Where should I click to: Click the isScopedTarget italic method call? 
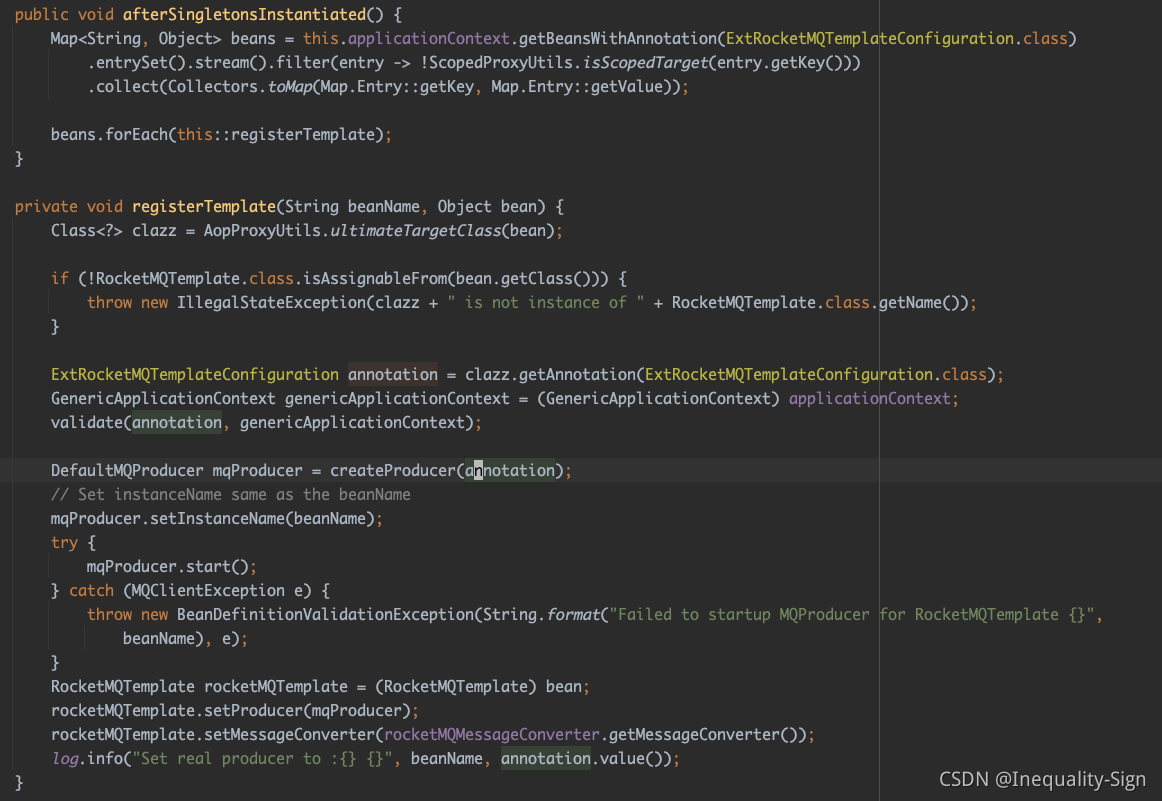(x=645, y=63)
